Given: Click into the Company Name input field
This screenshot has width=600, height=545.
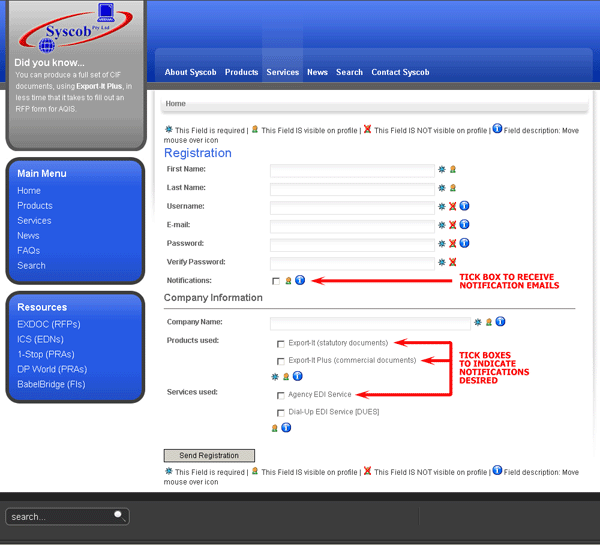Looking at the screenshot, I should tap(369, 323).
